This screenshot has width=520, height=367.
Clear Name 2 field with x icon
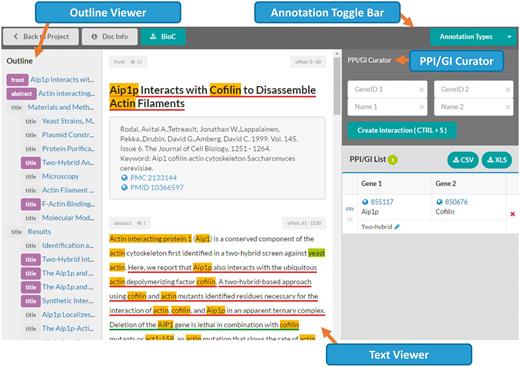508,107
